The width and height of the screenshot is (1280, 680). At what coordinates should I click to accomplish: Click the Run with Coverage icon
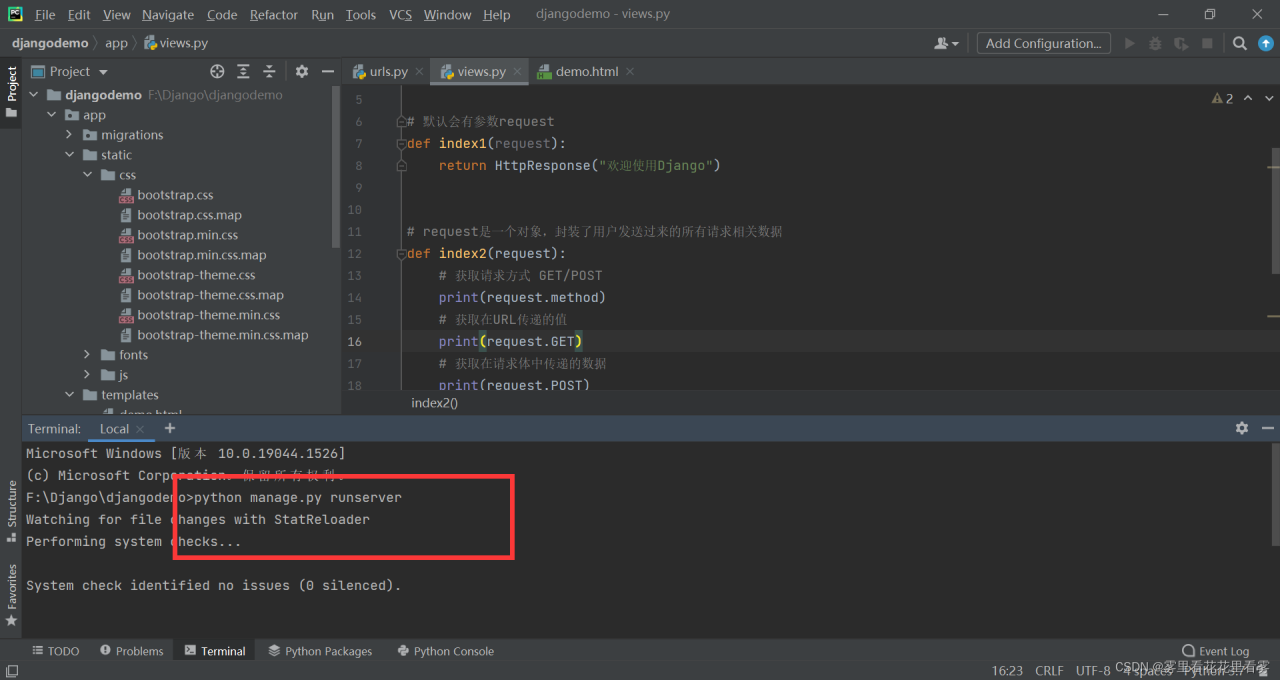(x=1181, y=43)
